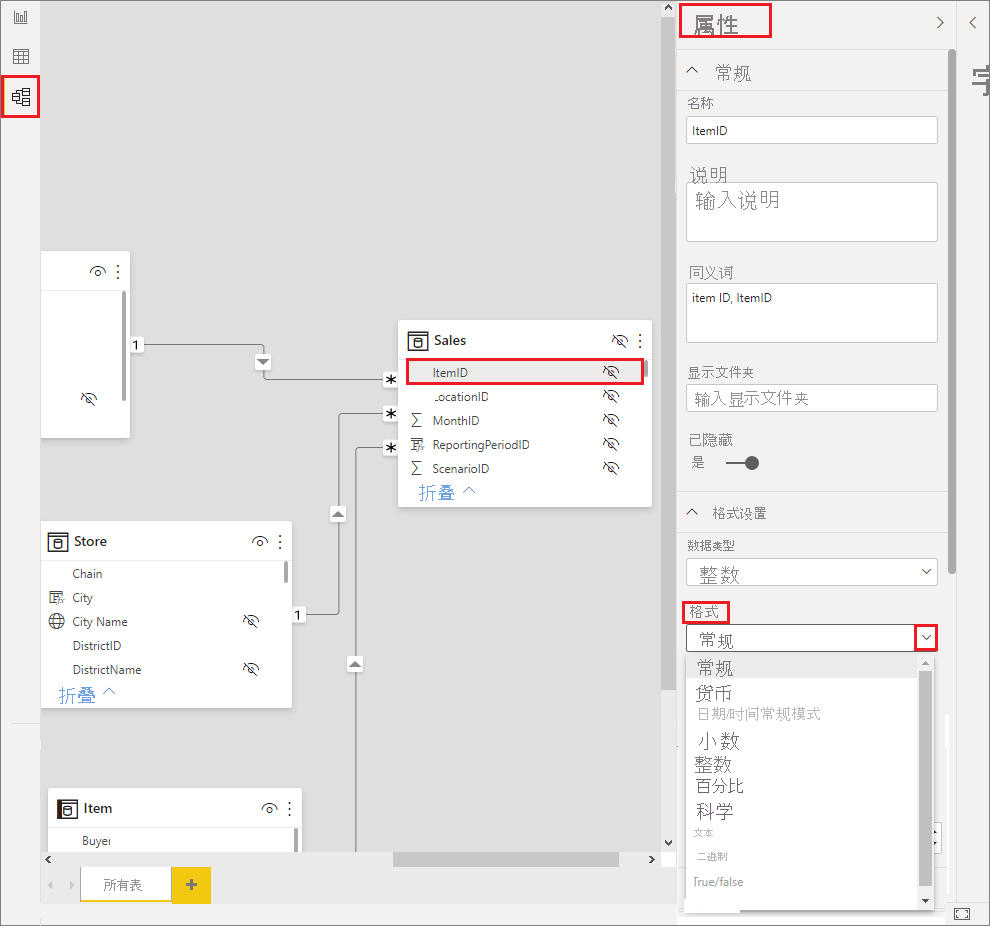Toggle ItemID column visibility

coord(611,372)
